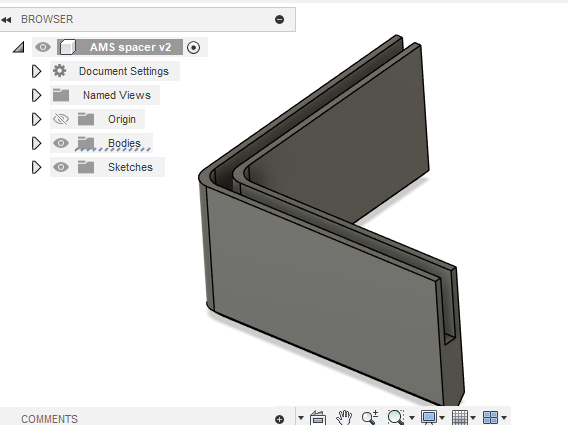Expand the Comments panel with plus button

pyautogui.click(x=279, y=420)
